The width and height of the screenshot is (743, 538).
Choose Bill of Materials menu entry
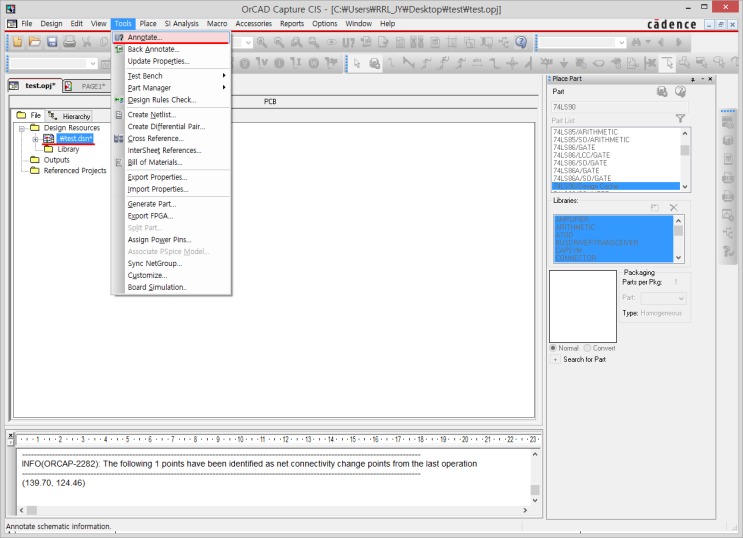tap(171, 162)
